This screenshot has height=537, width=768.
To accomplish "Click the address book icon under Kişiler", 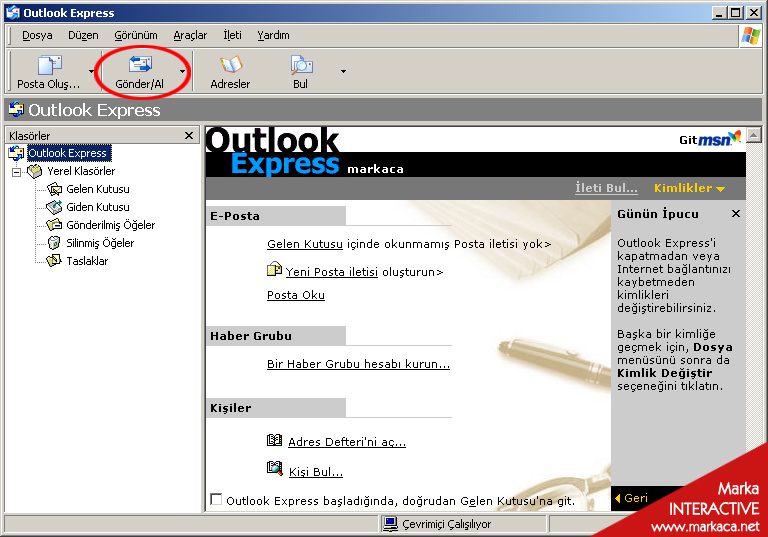I will pos(274,440).
